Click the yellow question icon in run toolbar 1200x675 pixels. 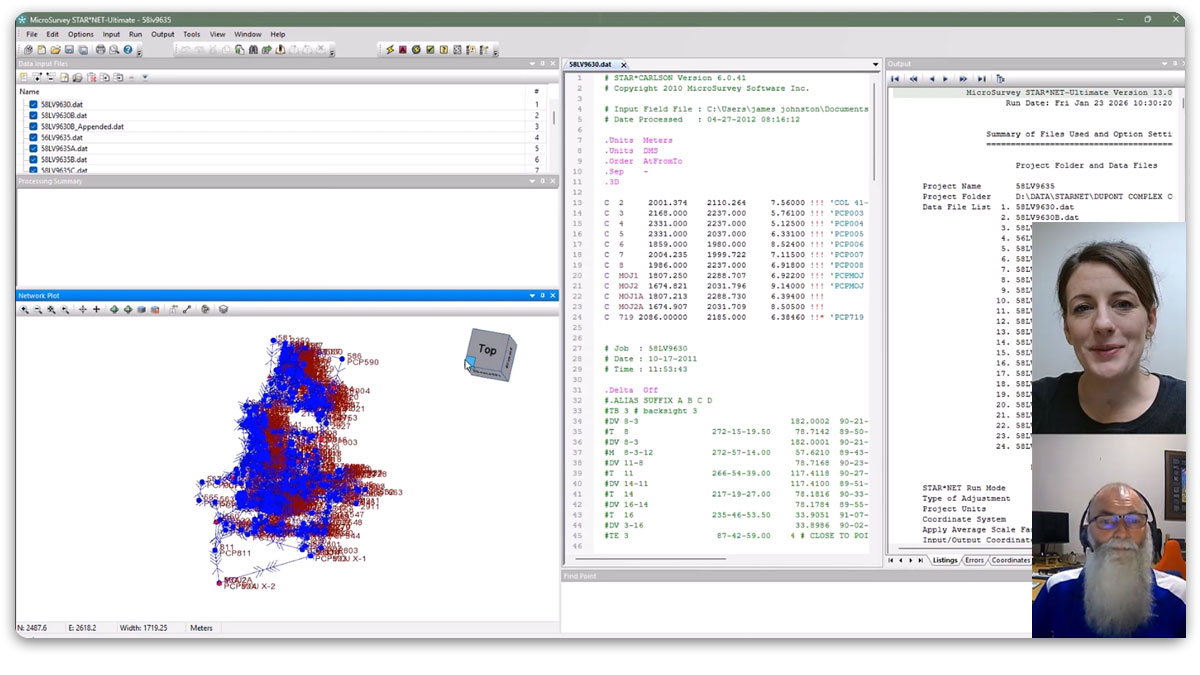pyautogui.click(x=444, y=50)
